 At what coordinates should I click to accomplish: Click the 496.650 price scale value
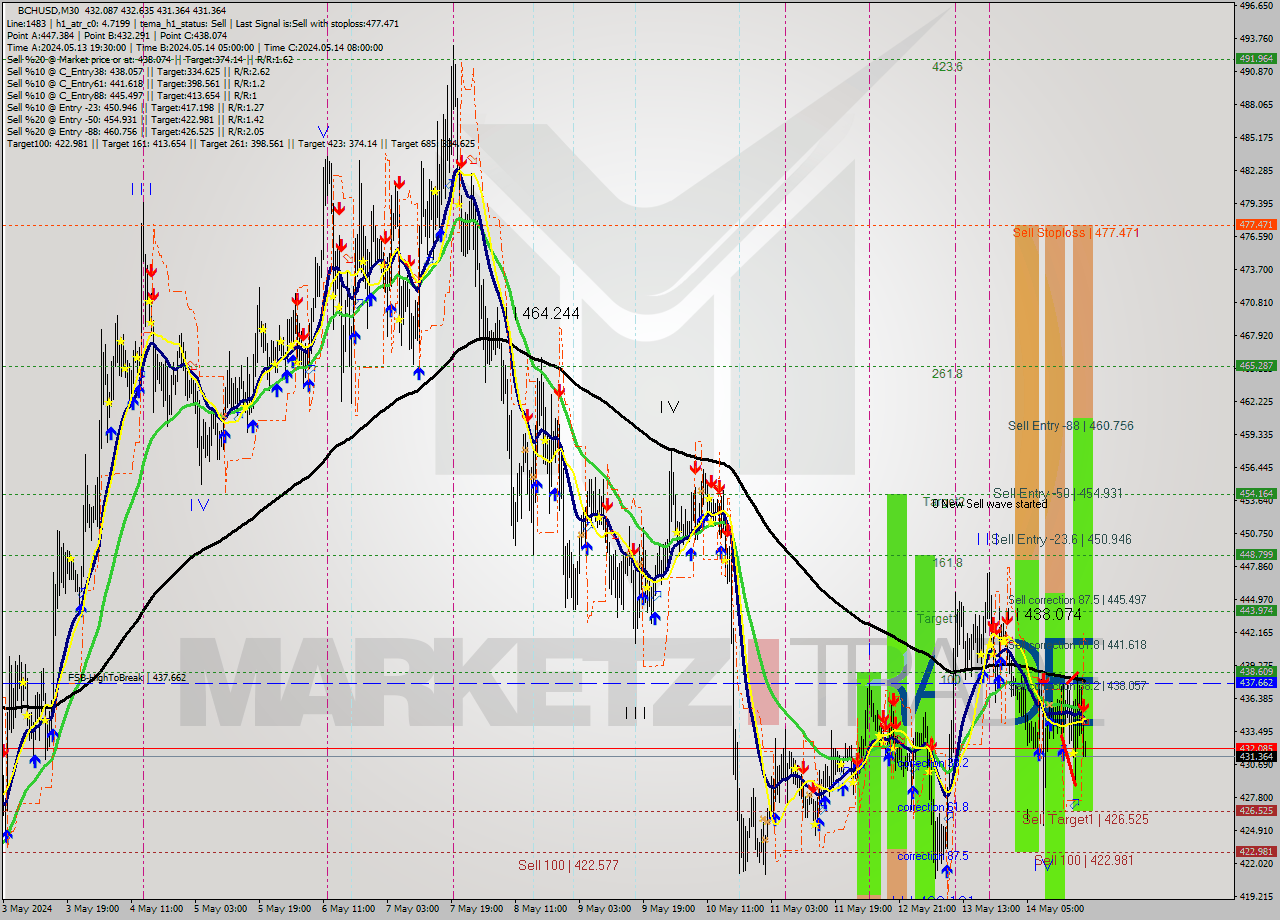coord(1256,5)
